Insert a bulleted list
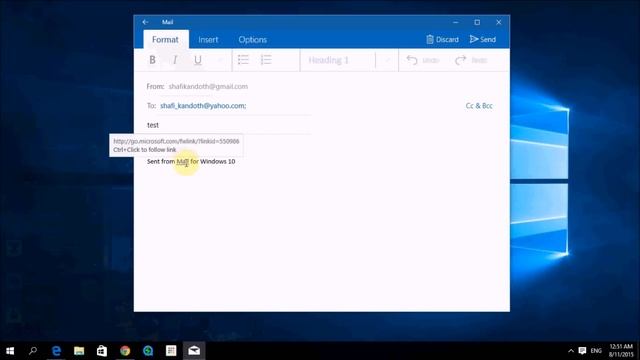The image size is (640, 360). click(x=243, y=60)
